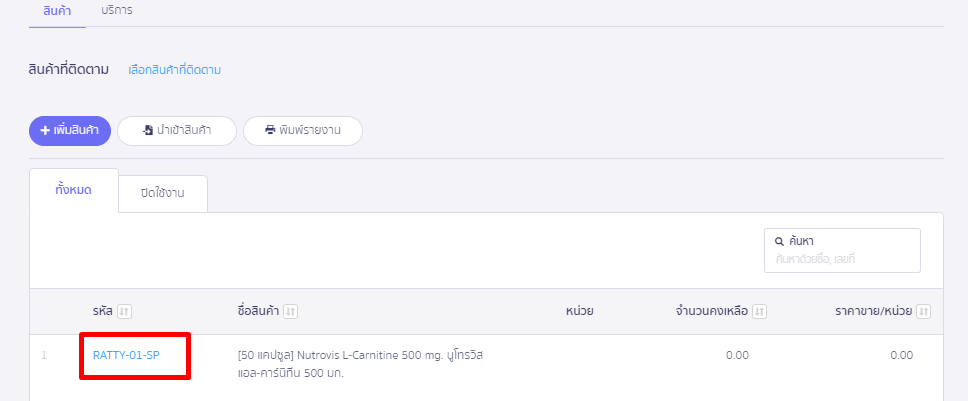Screen dimensions: 968x401
Task: Open the บริการ tab
Action: tap(117, 10)
